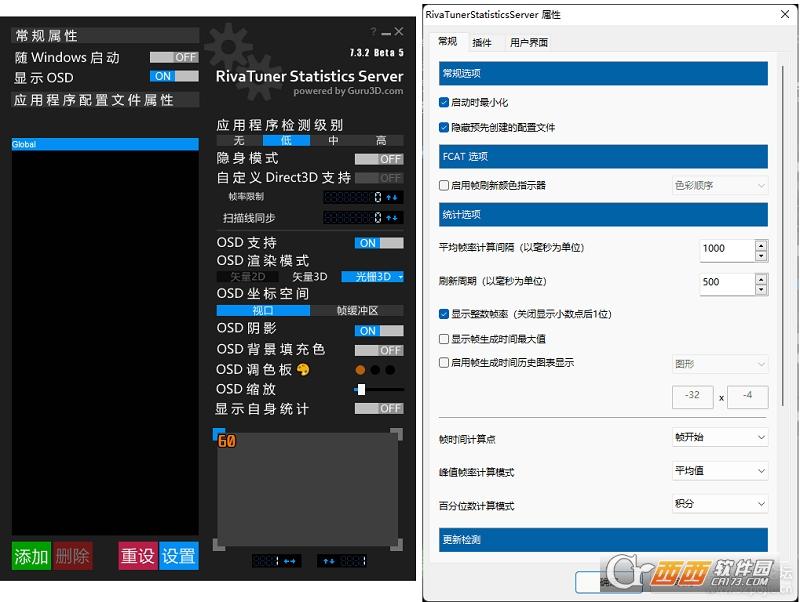Switch to the 常规 tab

(x=447, y=41)
